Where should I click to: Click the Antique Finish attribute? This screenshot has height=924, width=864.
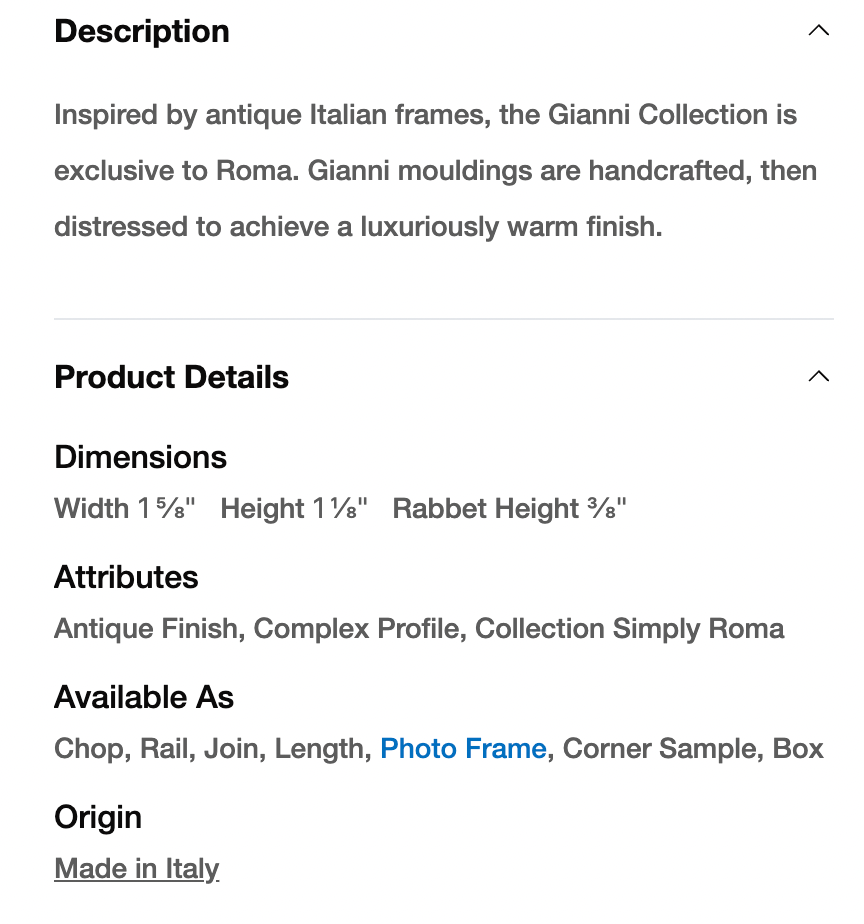point(146,628)
